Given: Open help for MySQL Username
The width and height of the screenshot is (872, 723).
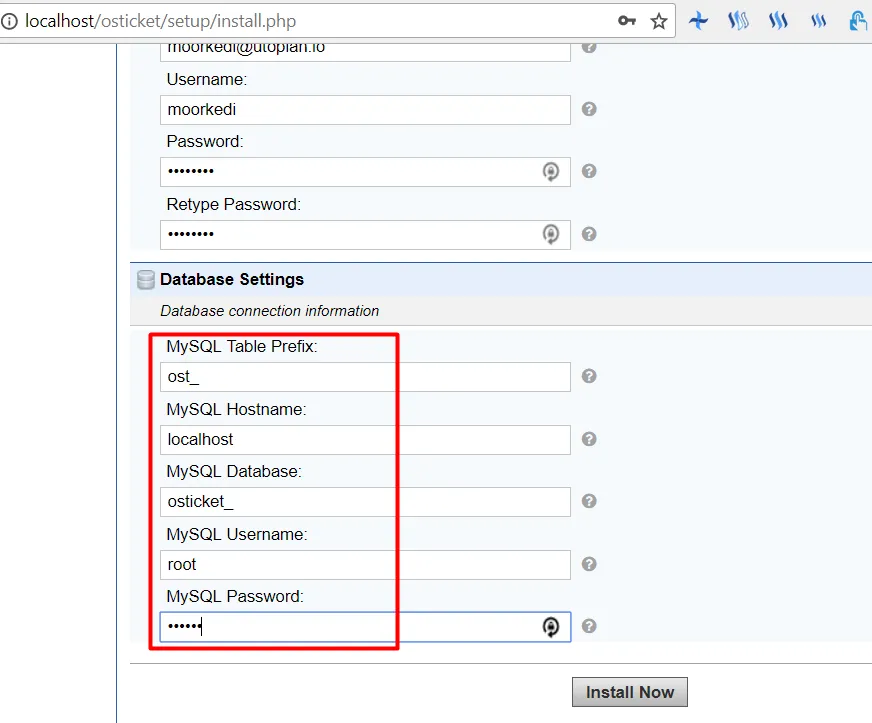Looking at the screenshot, I should click(589, 564).
